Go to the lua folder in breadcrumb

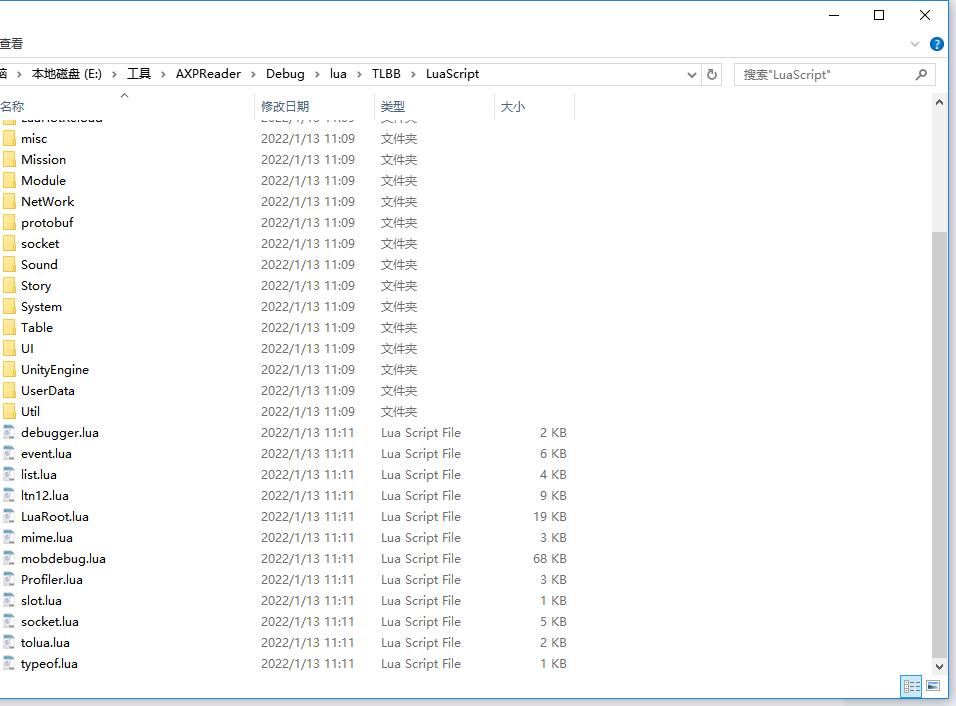[338, 74]
